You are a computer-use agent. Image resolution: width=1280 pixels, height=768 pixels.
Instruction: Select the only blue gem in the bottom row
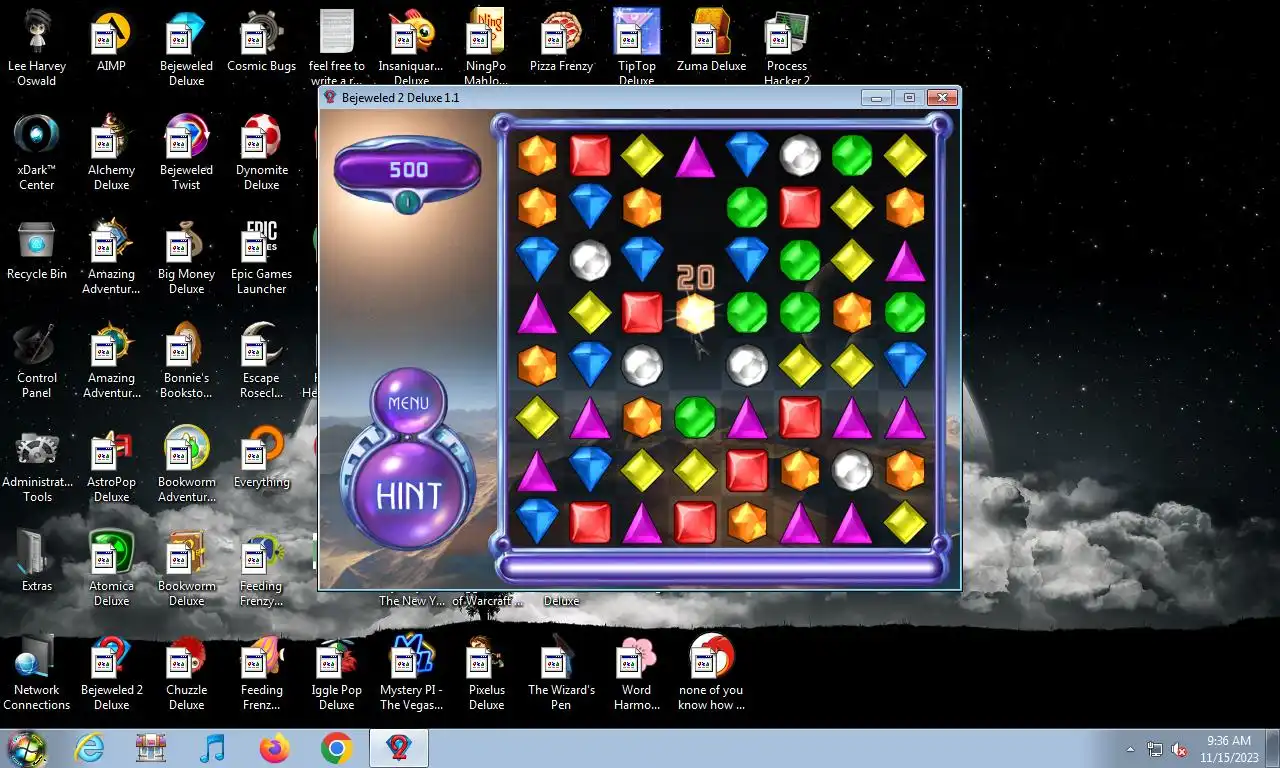(x=537, y=522)
